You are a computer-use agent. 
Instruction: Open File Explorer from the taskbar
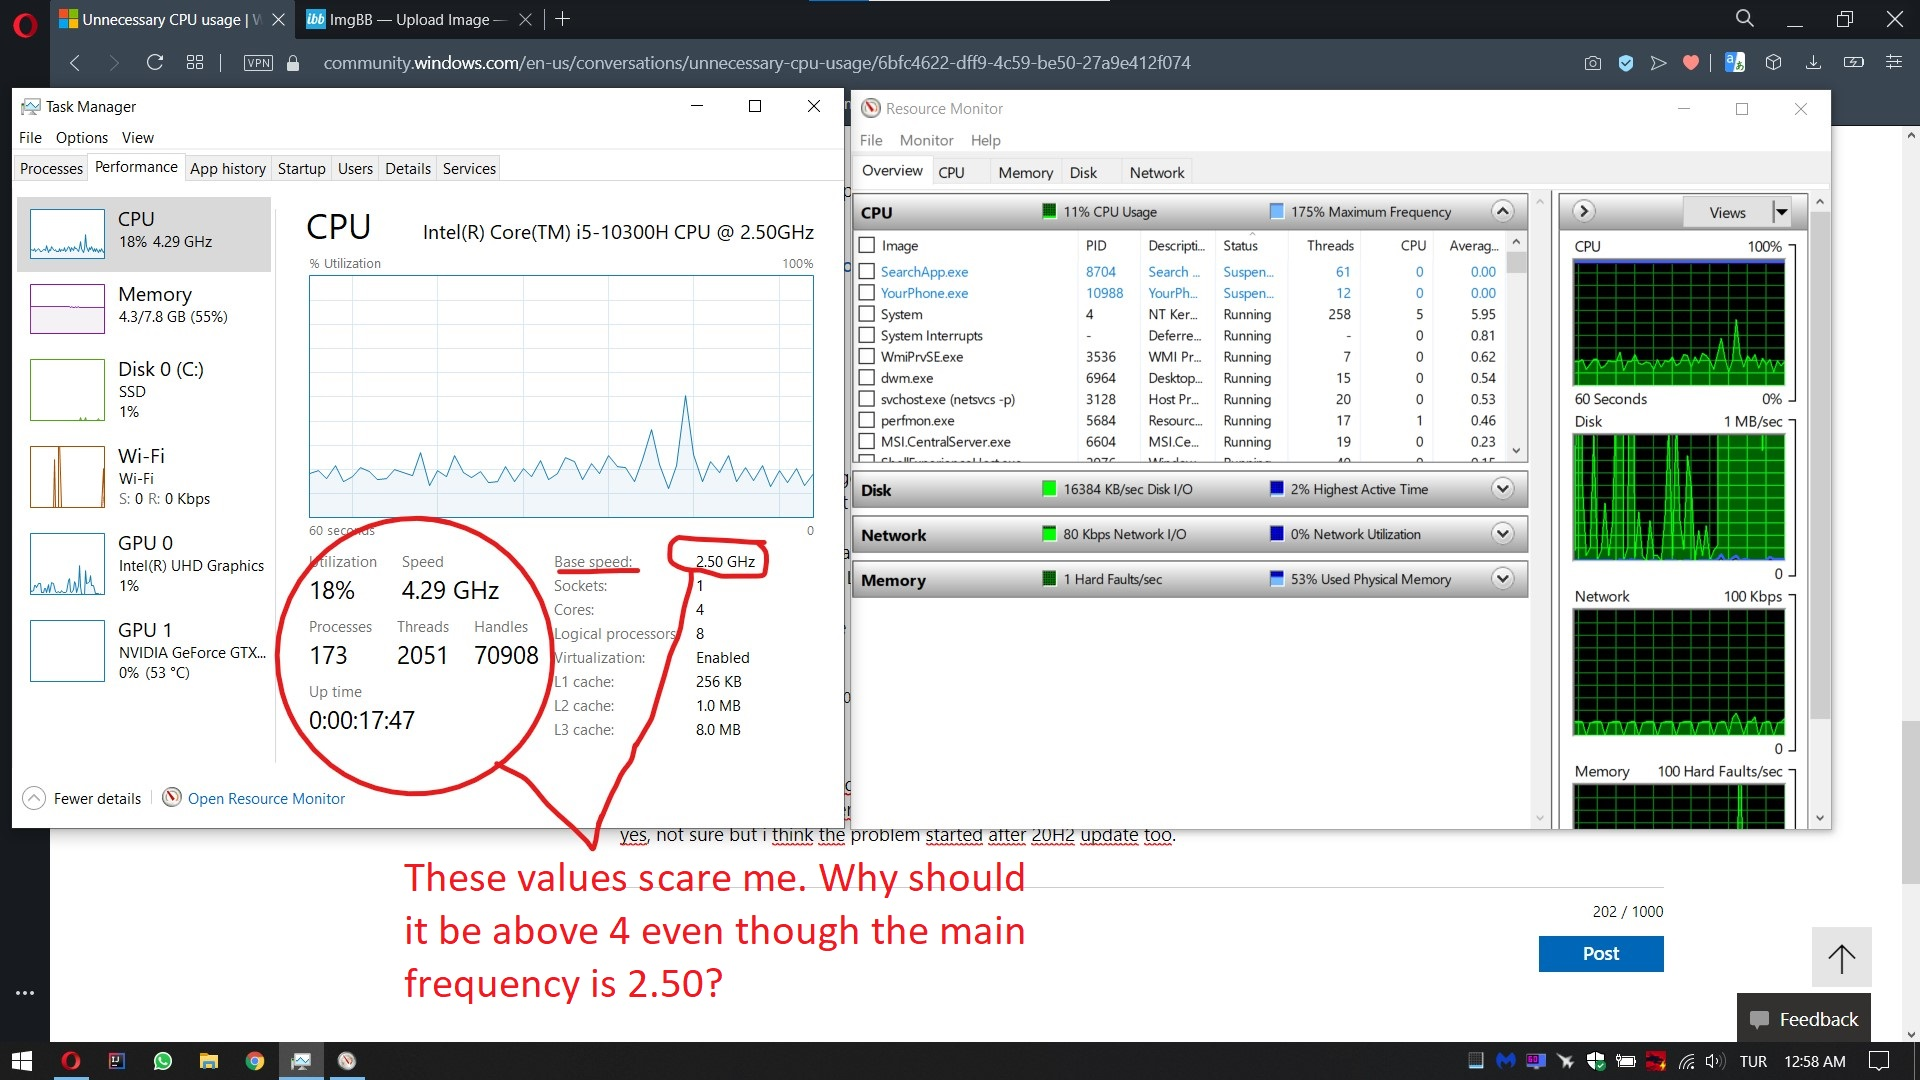pos(208,1061)
